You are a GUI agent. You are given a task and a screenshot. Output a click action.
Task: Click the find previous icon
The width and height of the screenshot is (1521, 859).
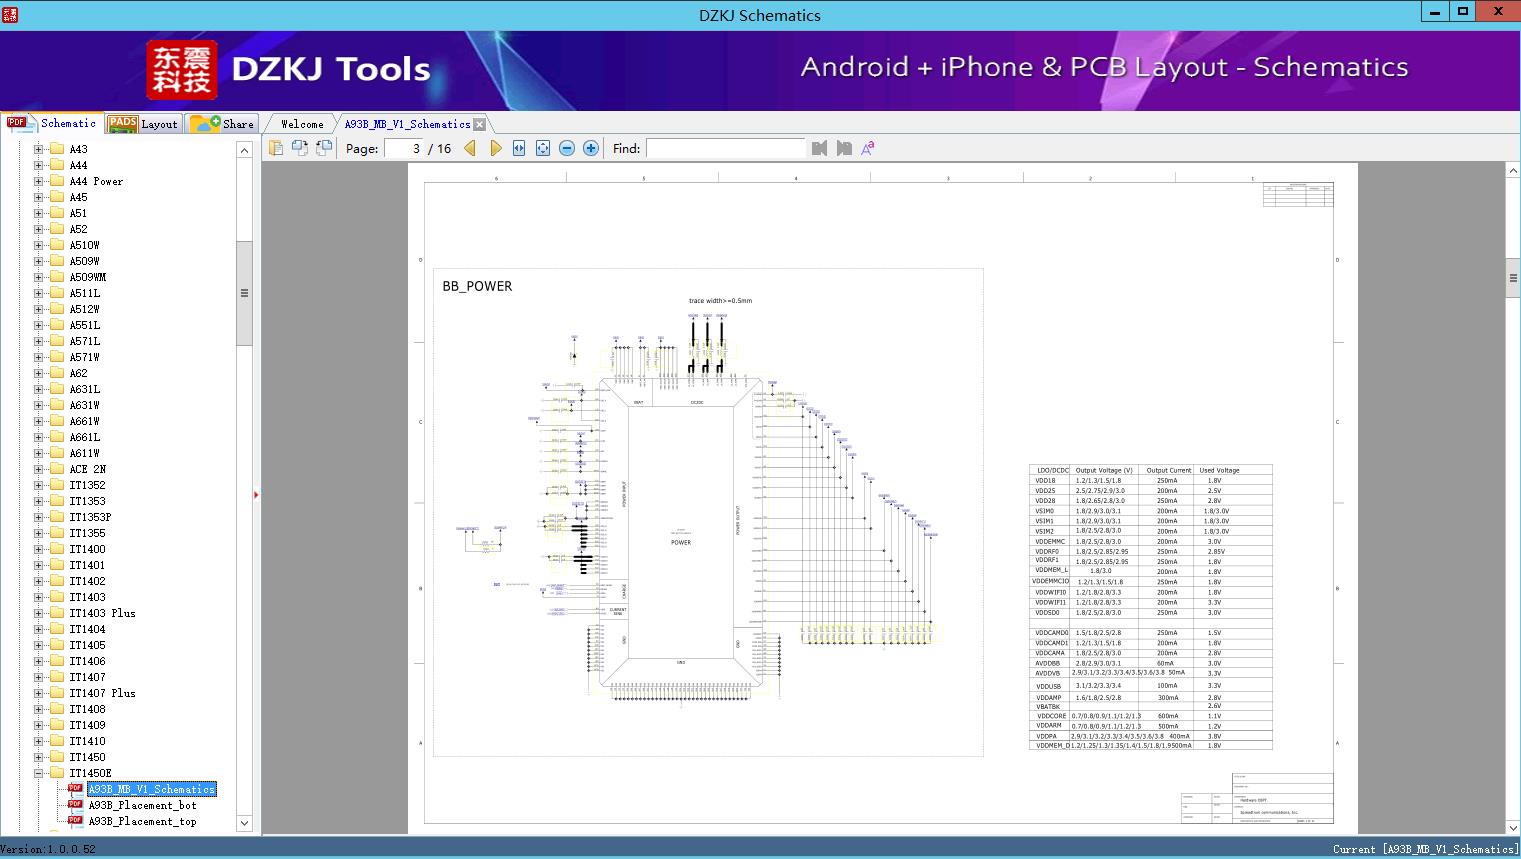(x=820, y=148)
